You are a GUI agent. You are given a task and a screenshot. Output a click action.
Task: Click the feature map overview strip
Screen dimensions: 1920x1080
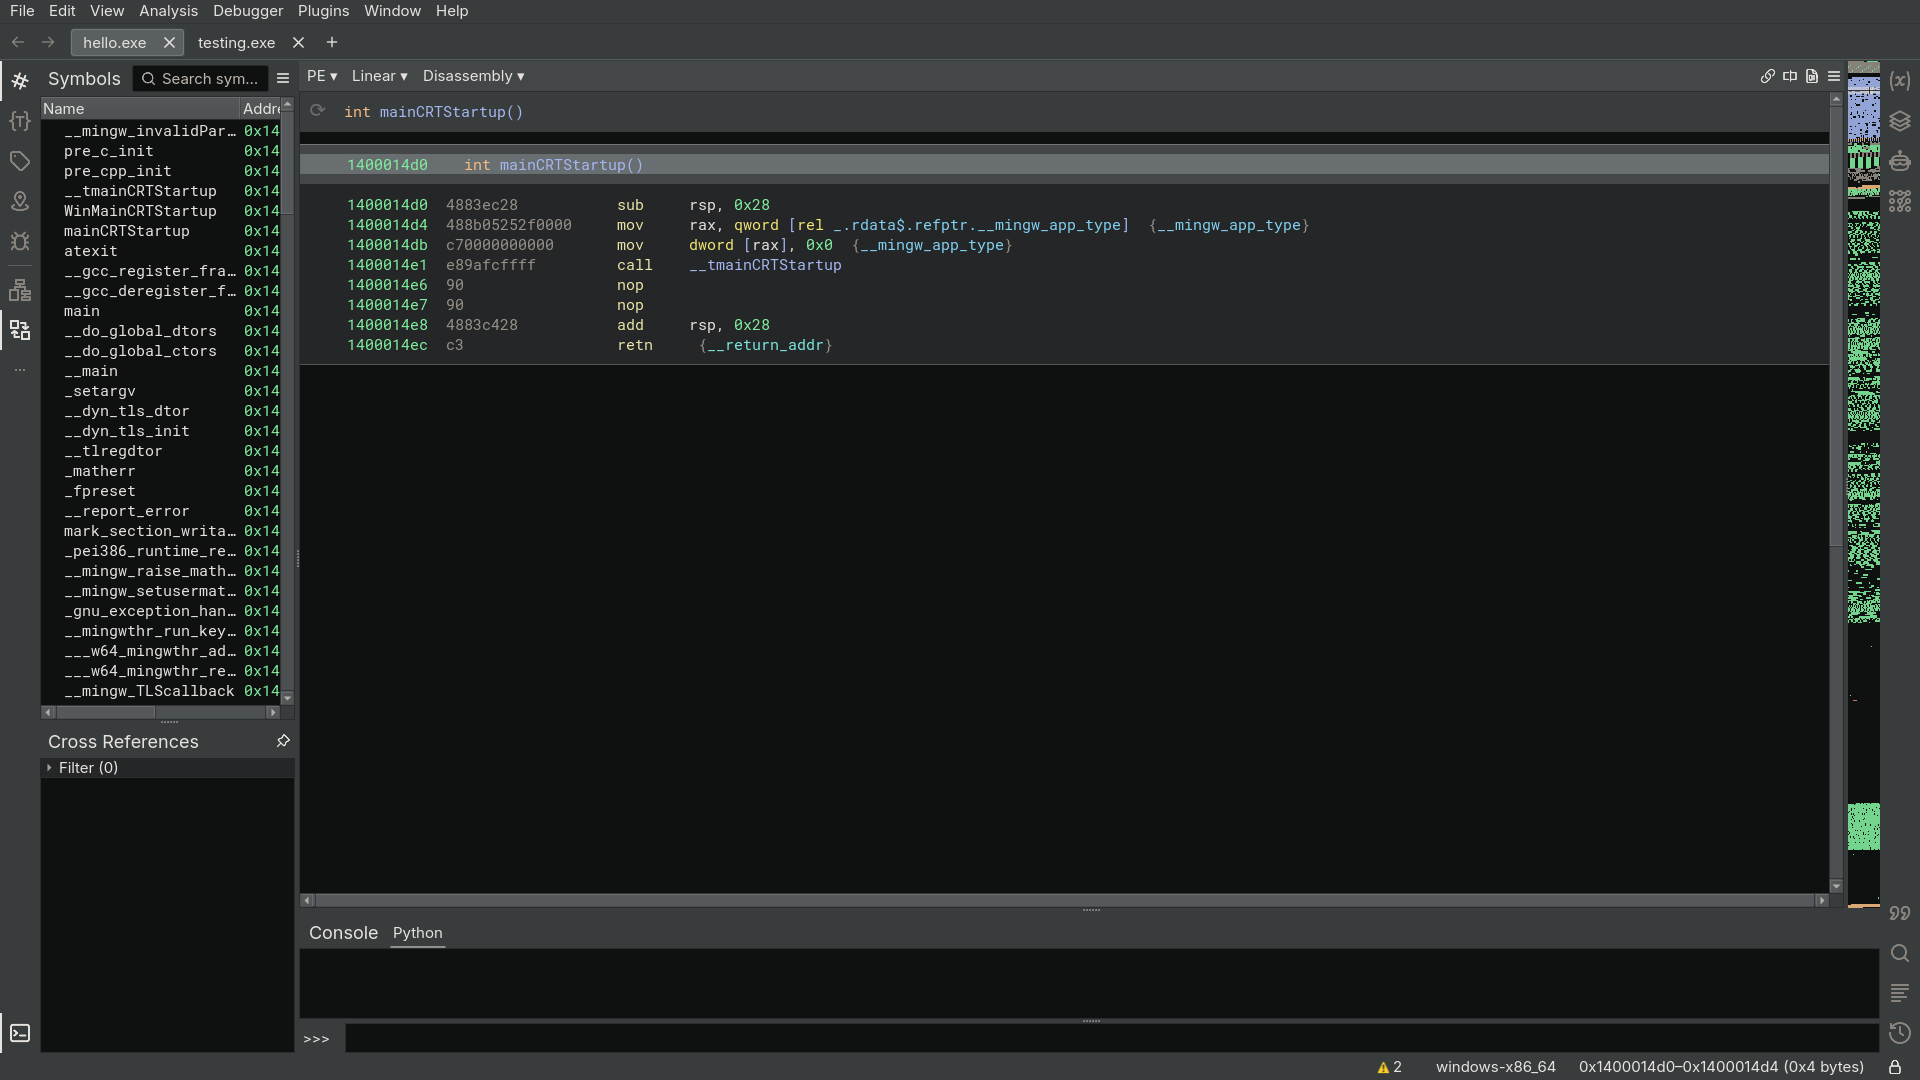(1863, 400)
